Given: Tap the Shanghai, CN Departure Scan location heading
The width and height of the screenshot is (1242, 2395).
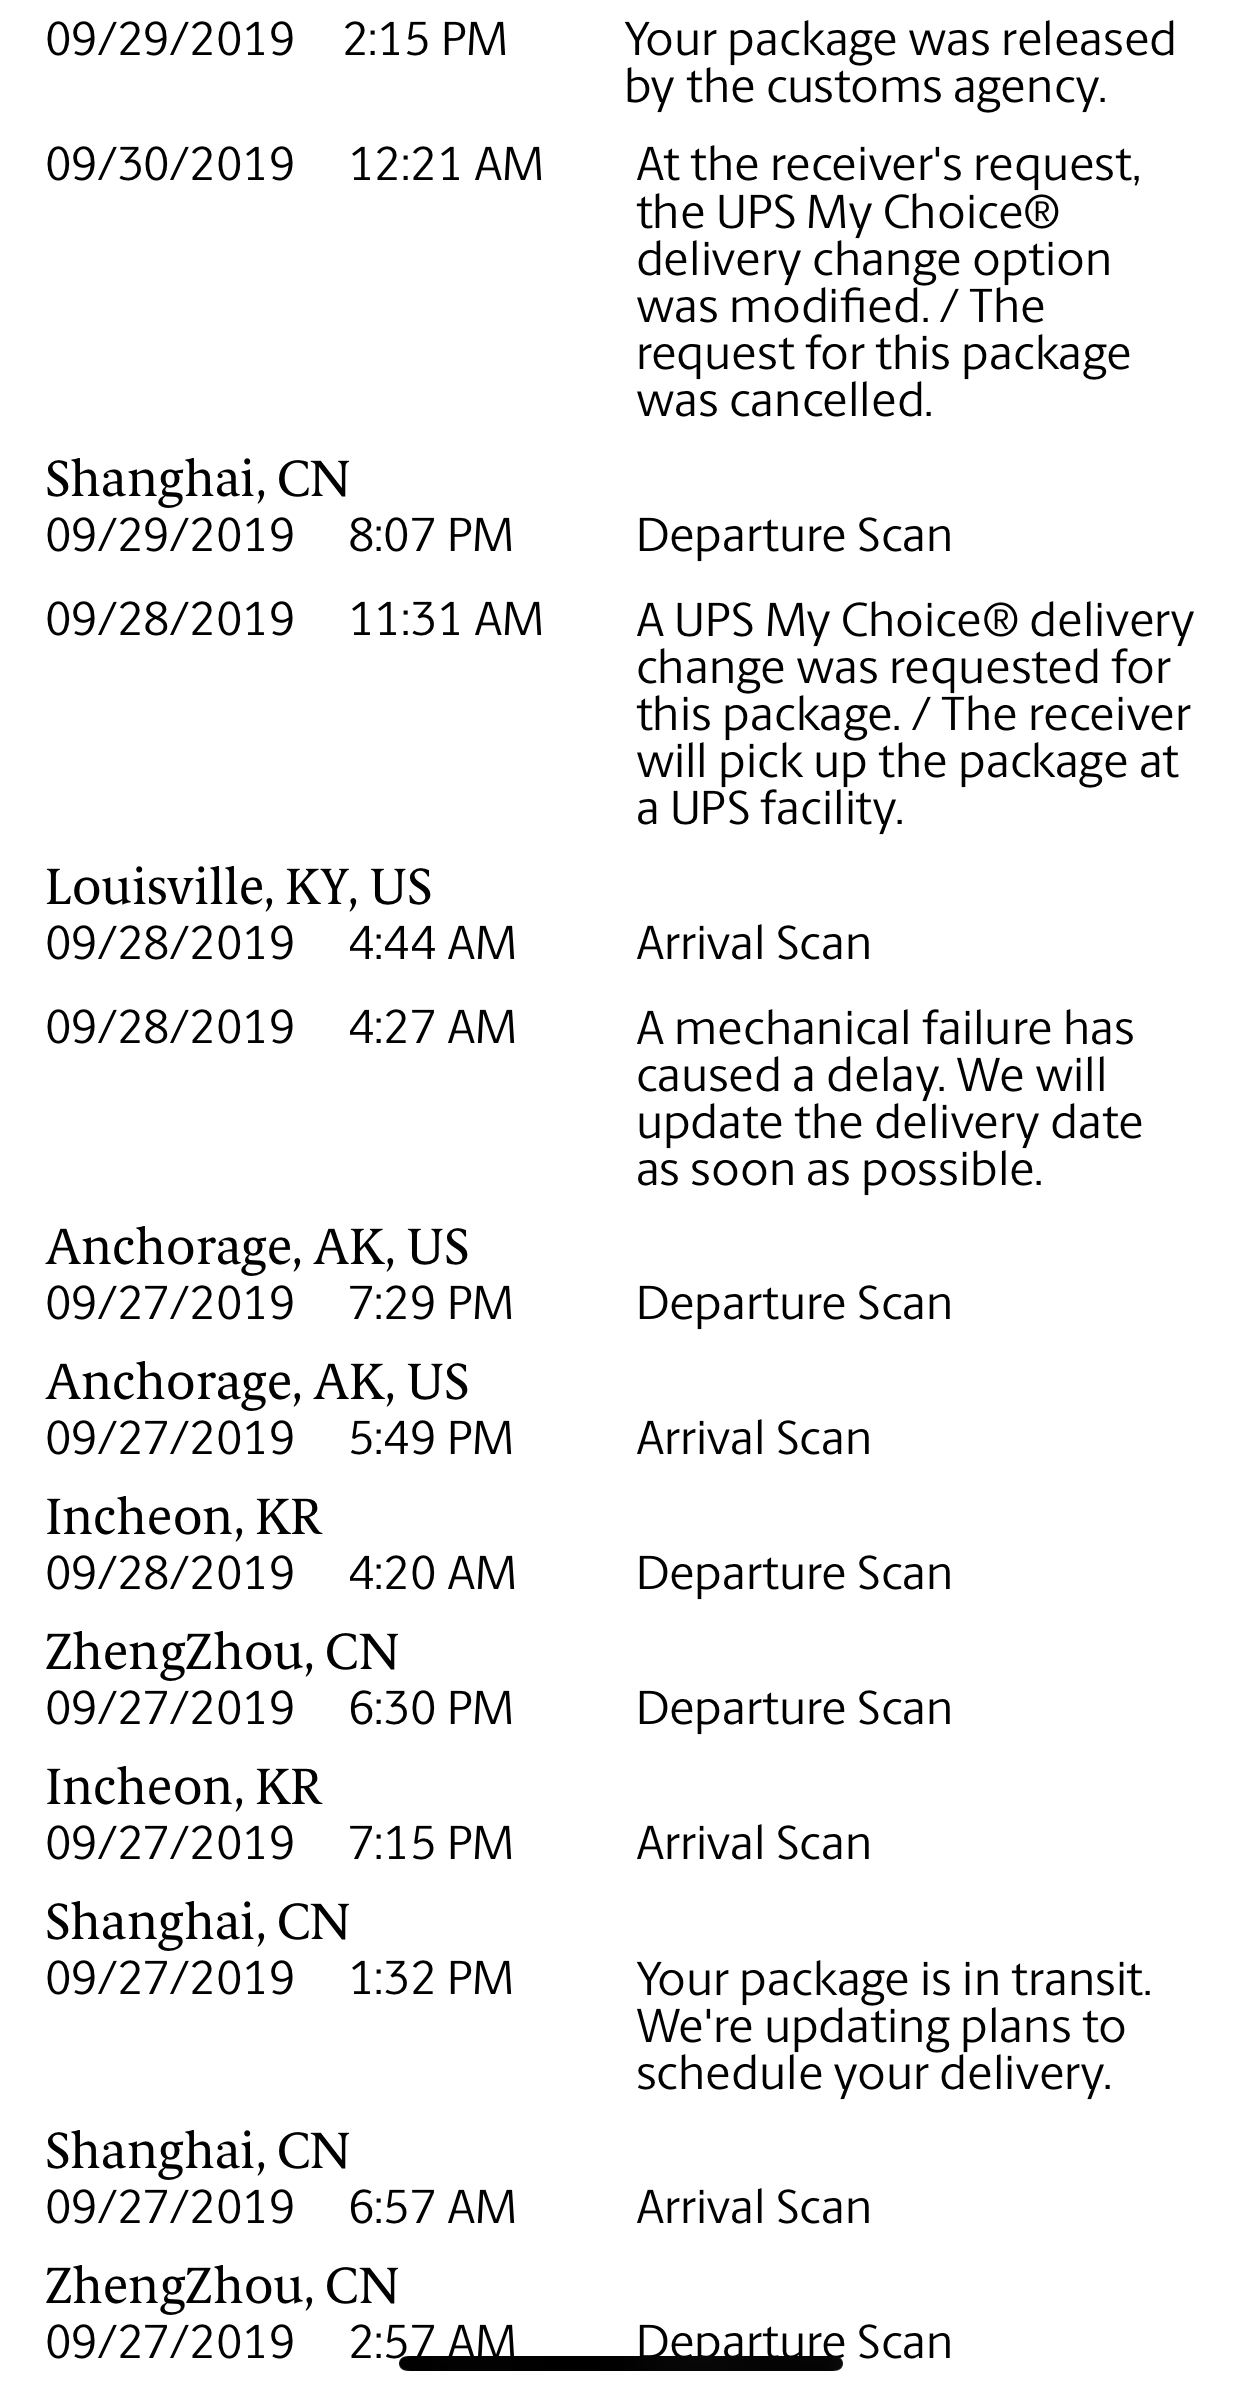Looking at the screenshot, I should coord(198,478).
